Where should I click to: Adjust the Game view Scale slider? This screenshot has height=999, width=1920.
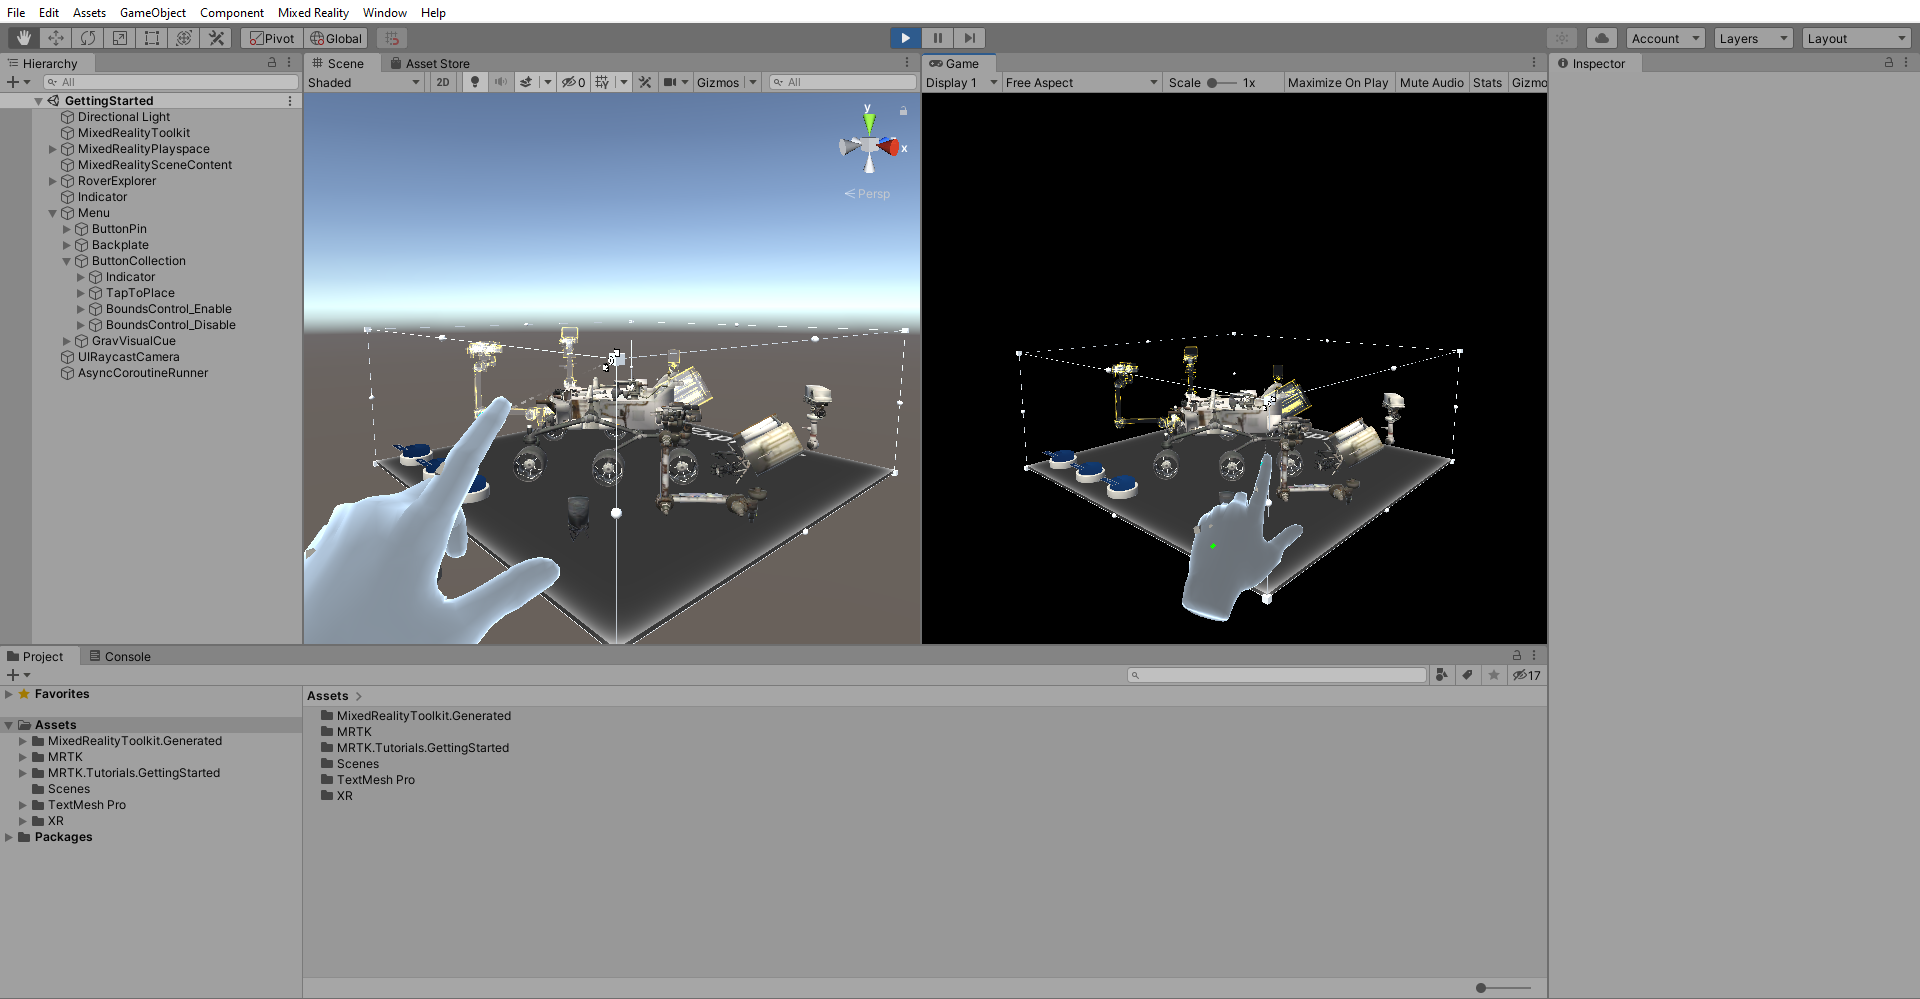[x=1210, y=83]
